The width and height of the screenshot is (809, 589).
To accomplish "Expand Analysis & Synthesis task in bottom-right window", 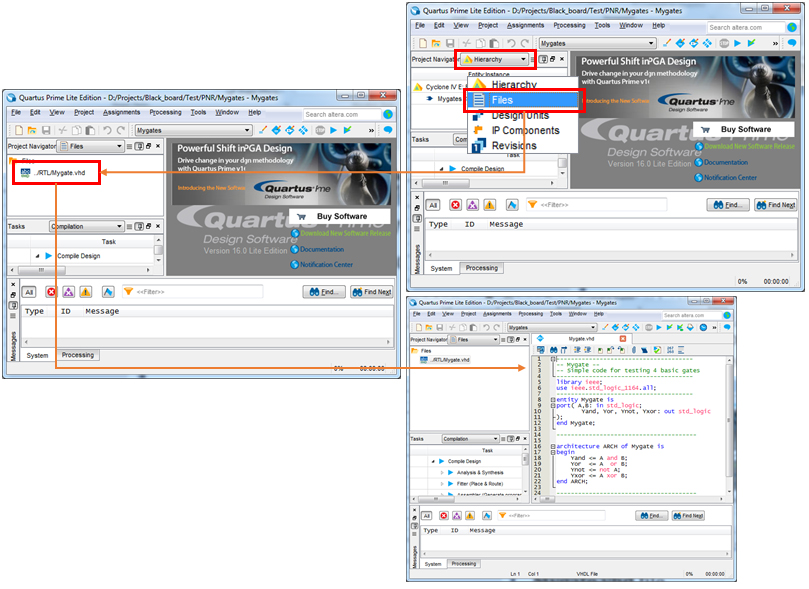I will [x=442, y=472].
